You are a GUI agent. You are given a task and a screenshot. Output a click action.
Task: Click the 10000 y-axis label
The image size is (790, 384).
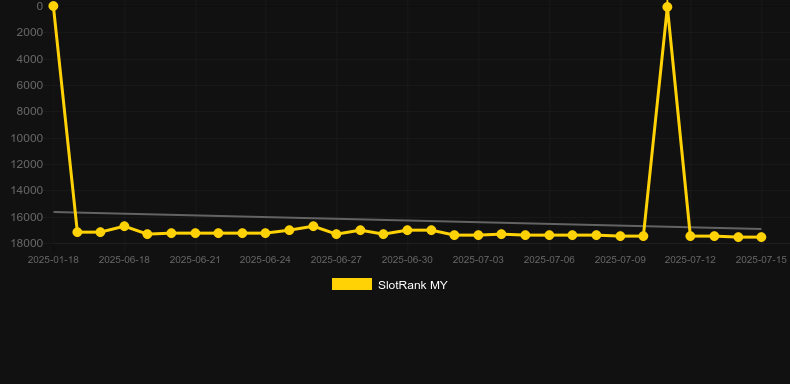pos(27,138)
